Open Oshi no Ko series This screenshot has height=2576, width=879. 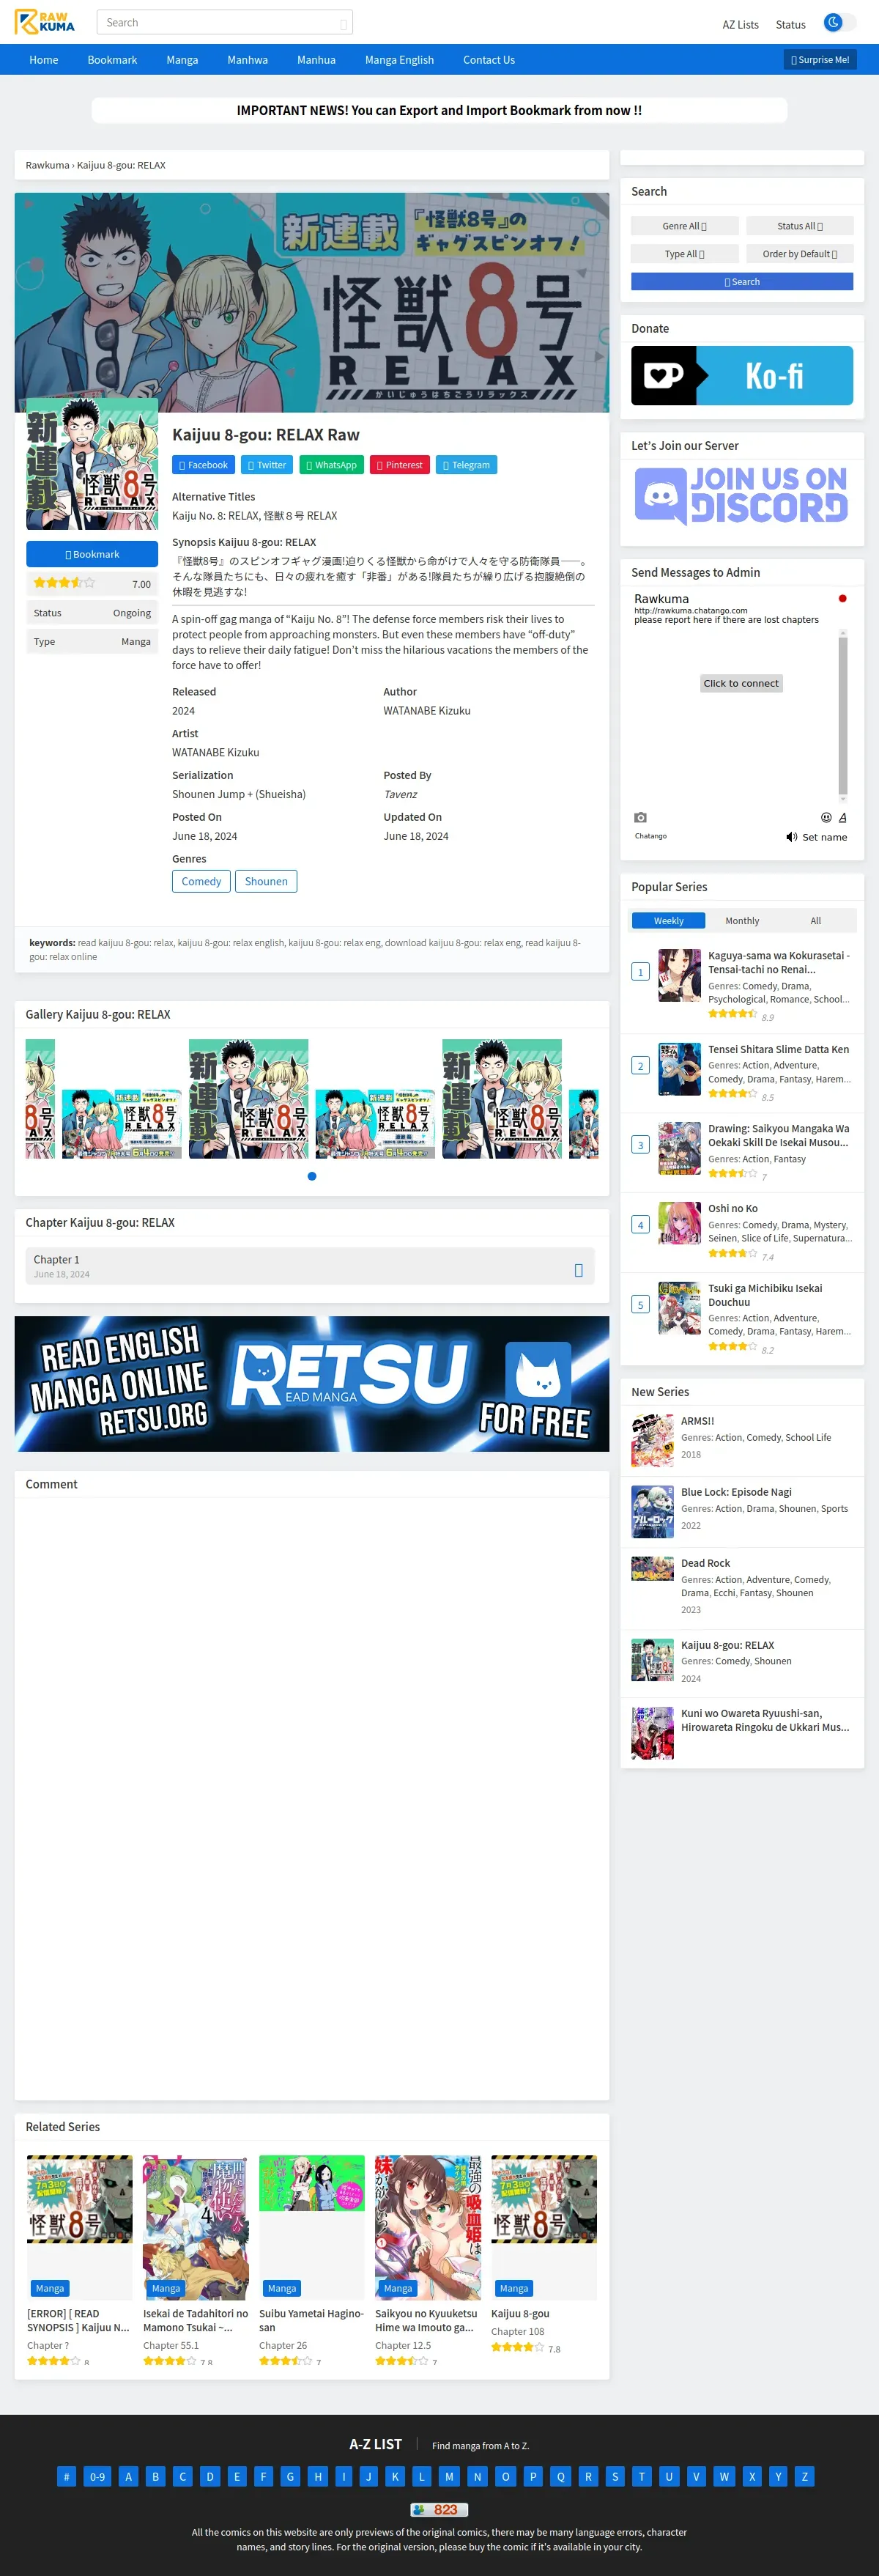(733, 1208)
